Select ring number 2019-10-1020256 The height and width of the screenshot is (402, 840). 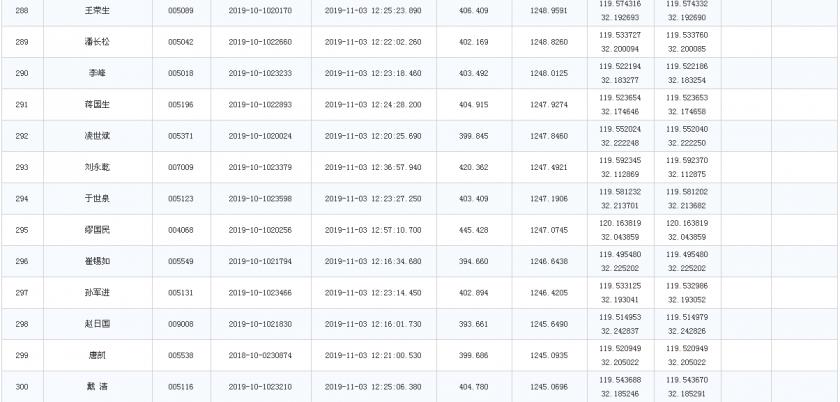(x=260, y=230)
